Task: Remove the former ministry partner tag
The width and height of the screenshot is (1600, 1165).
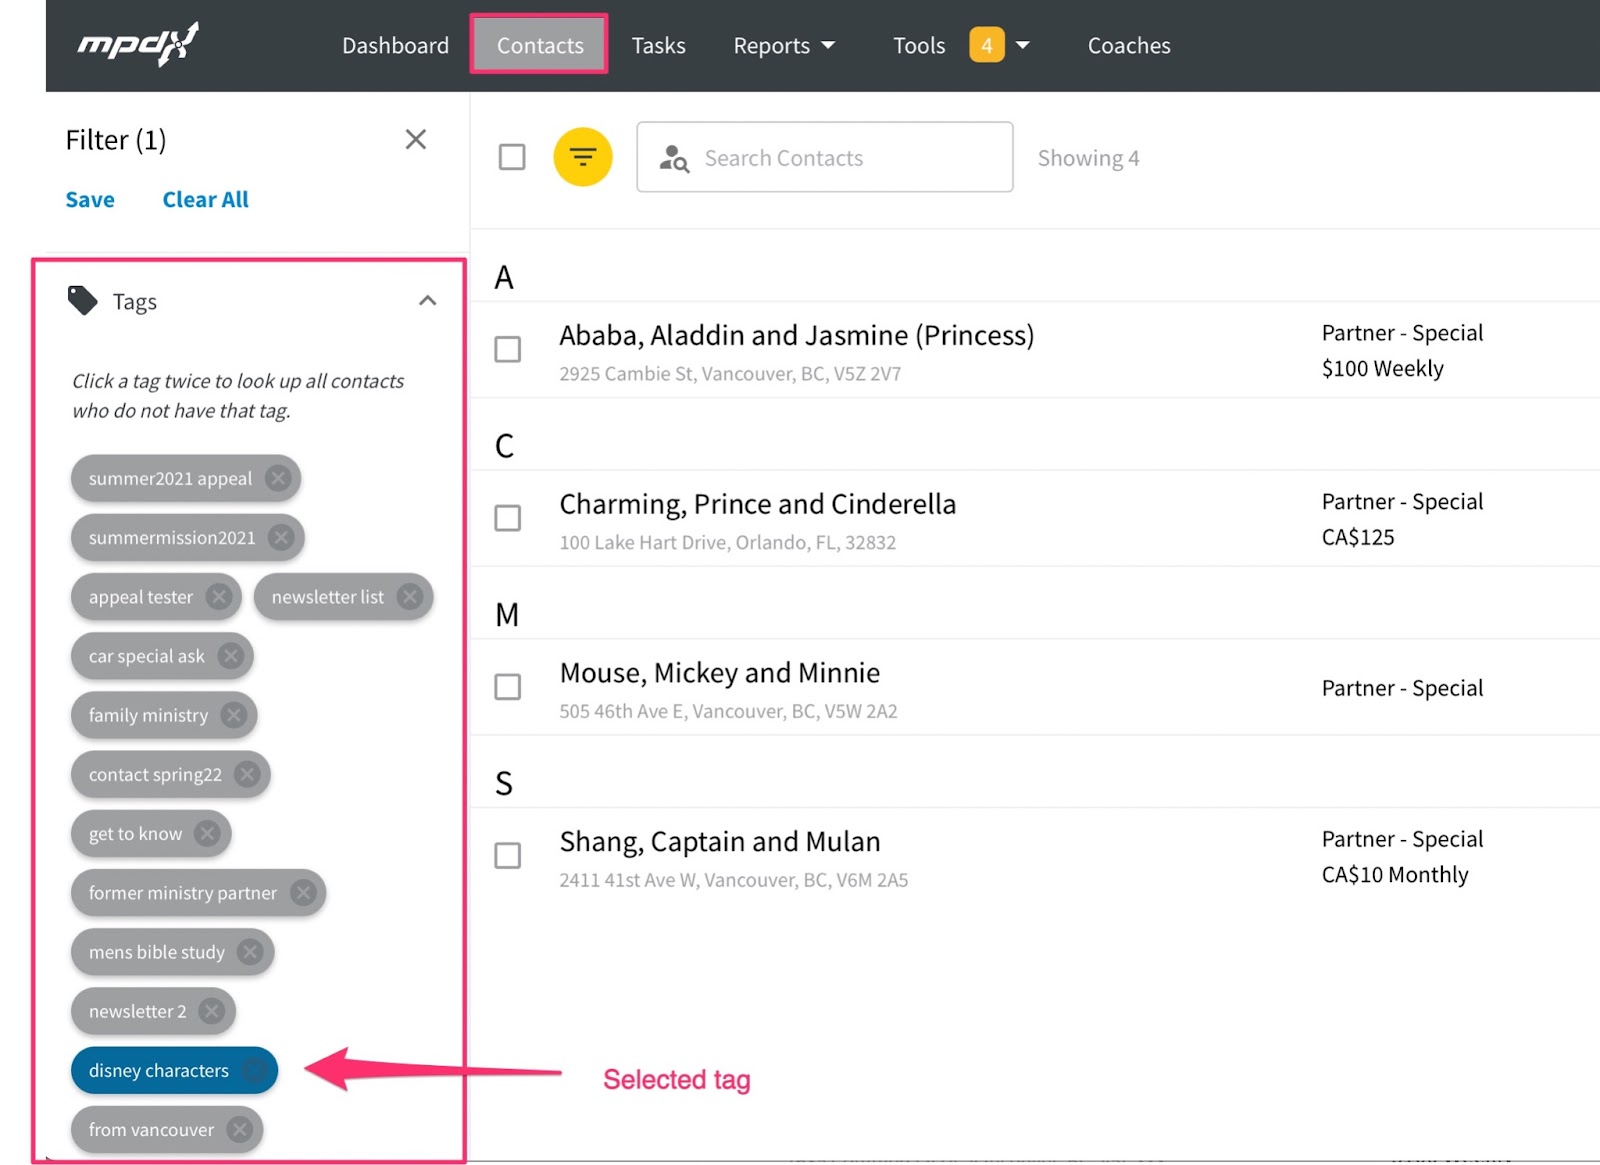Action: 303,893
